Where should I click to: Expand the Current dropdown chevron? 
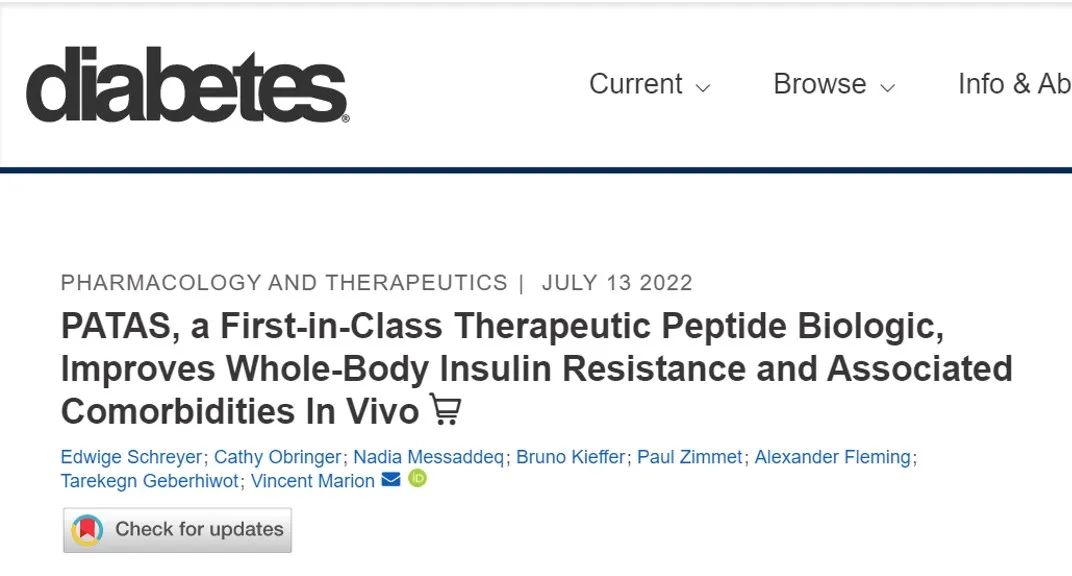point(703,87)
